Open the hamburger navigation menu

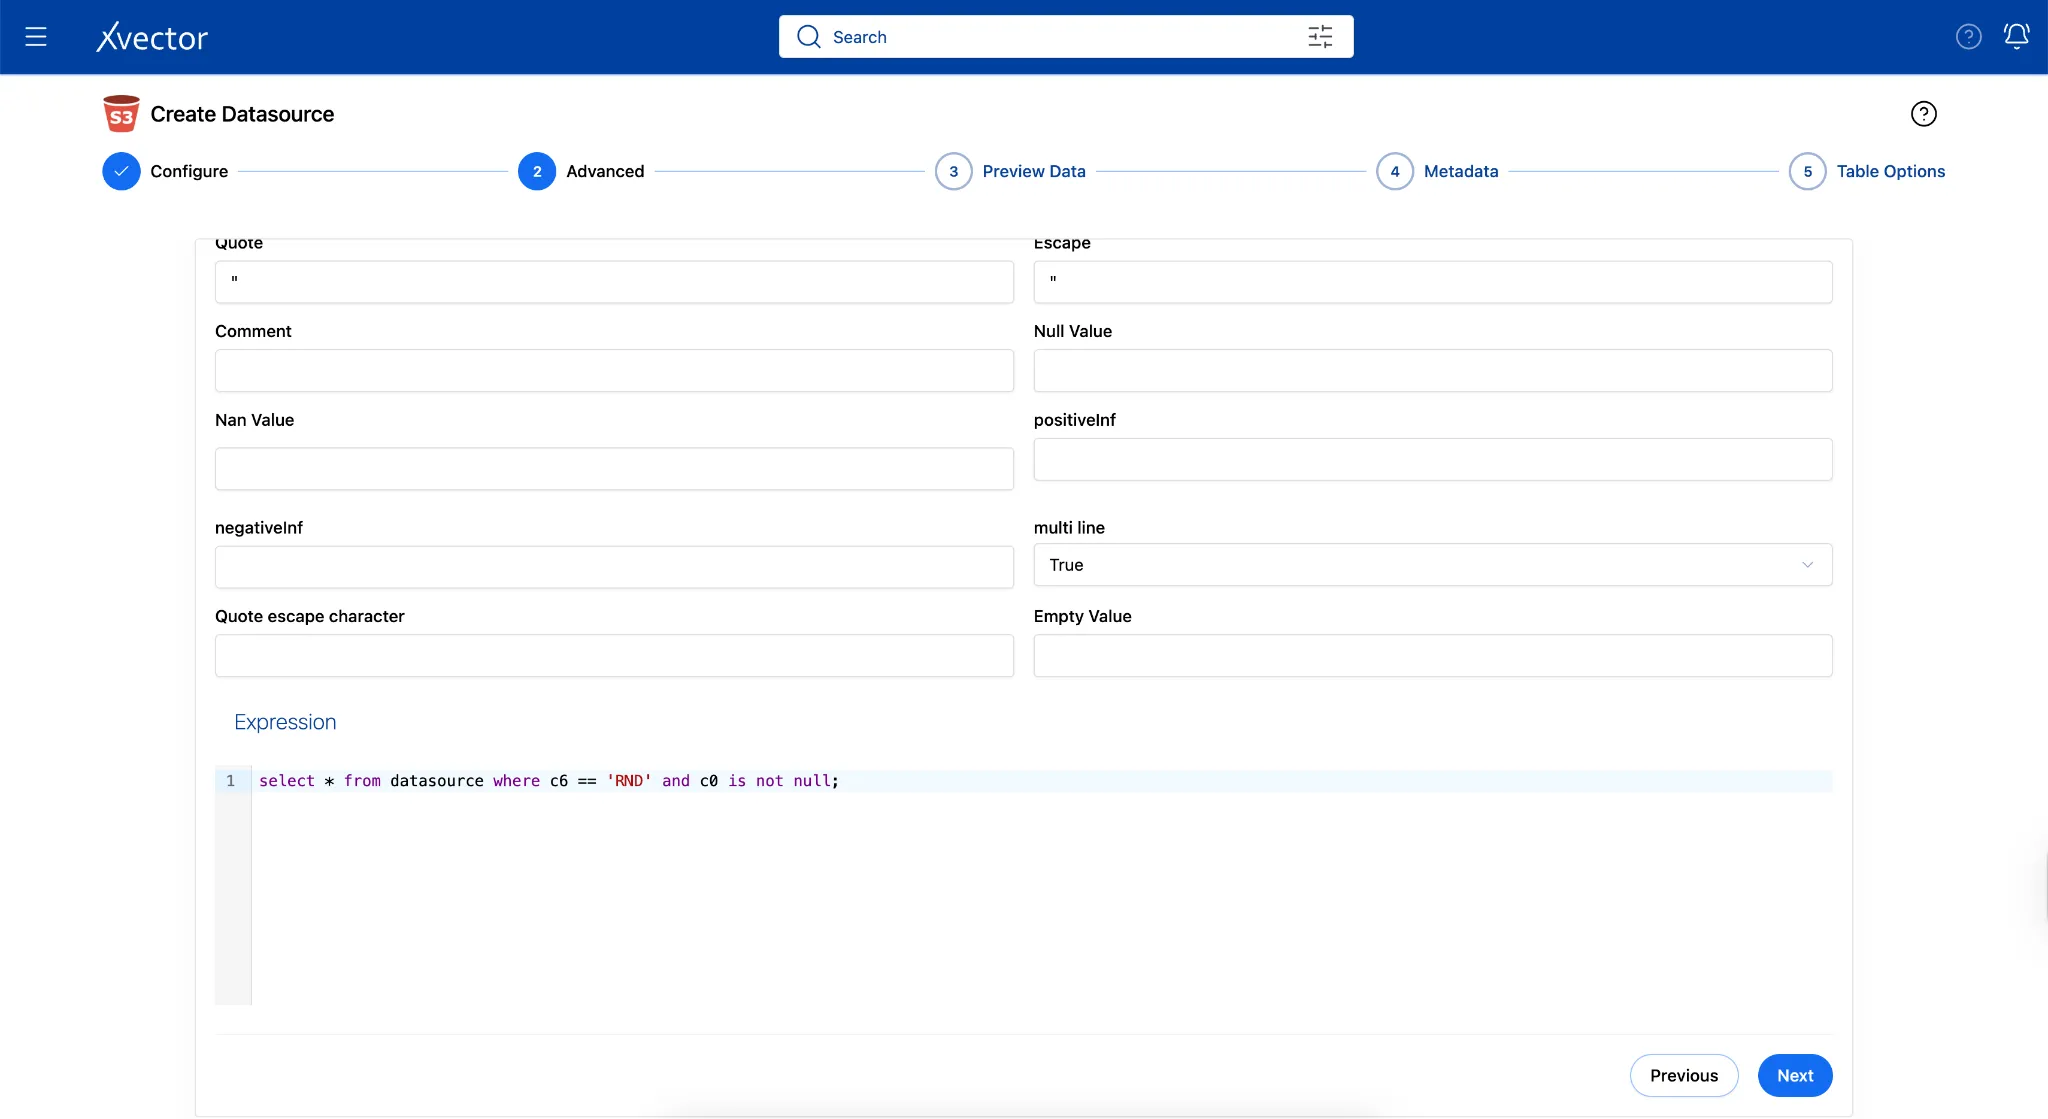click(36, 37)
